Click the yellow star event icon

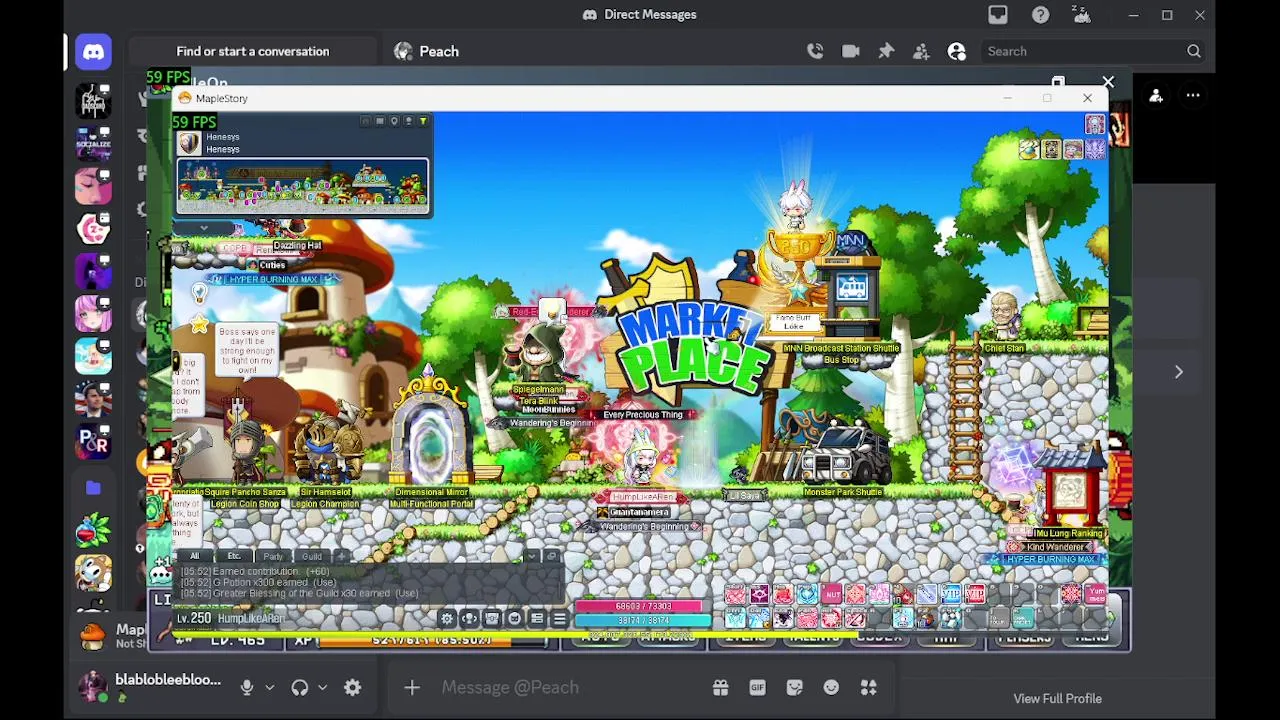(x=200, y=325)
